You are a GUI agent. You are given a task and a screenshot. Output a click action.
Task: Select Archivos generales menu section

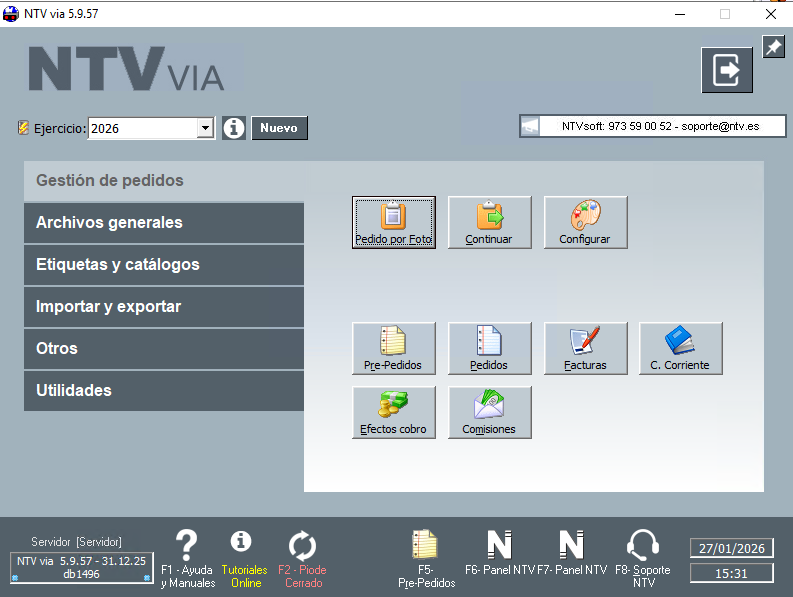pyautogui.click(x=164, y=223)
